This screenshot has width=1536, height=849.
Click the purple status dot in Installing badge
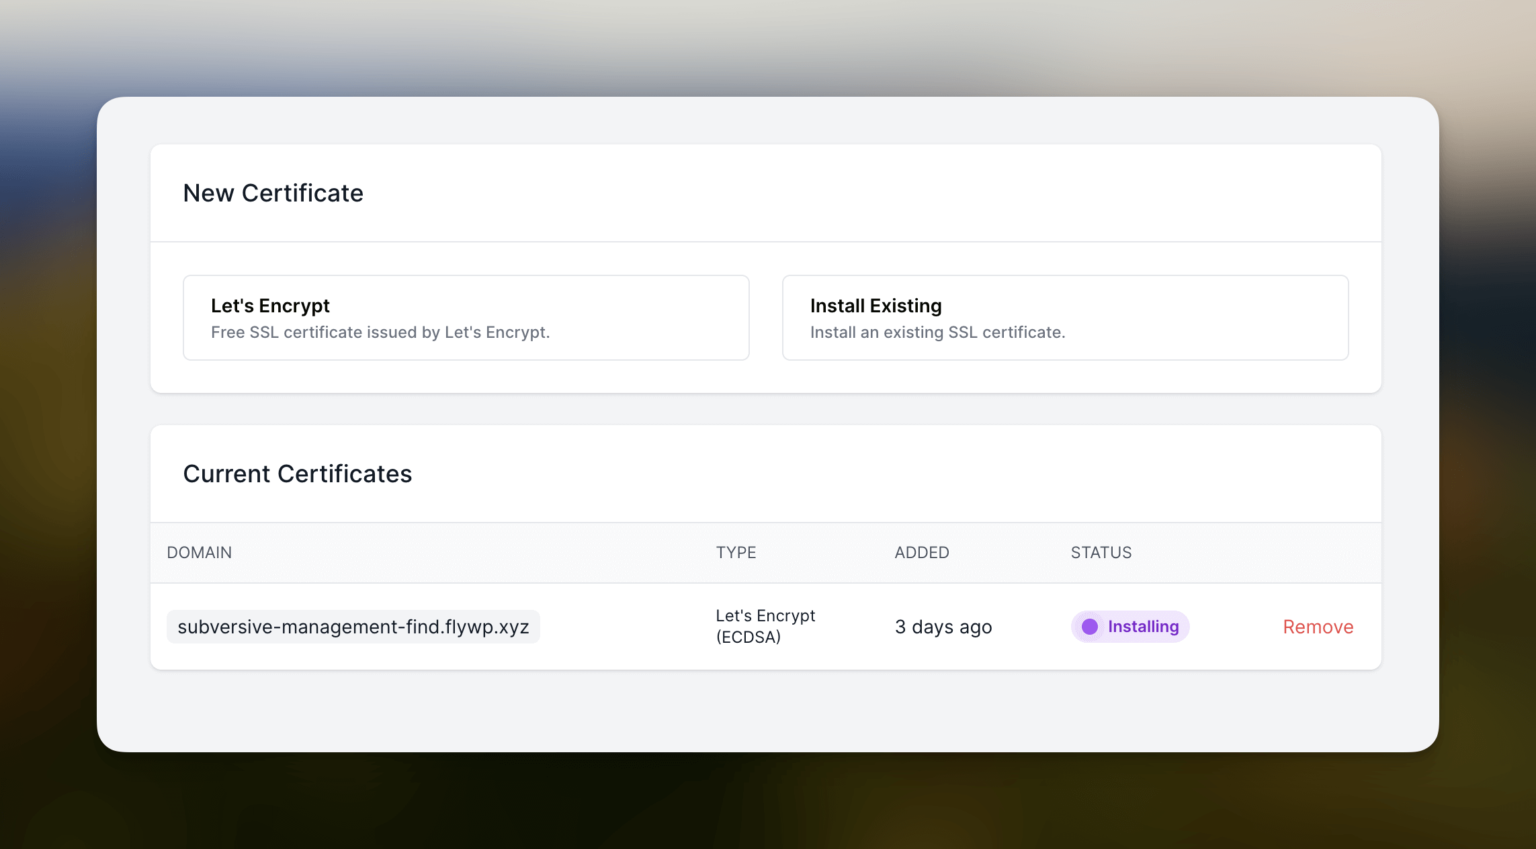(1089, 626)
